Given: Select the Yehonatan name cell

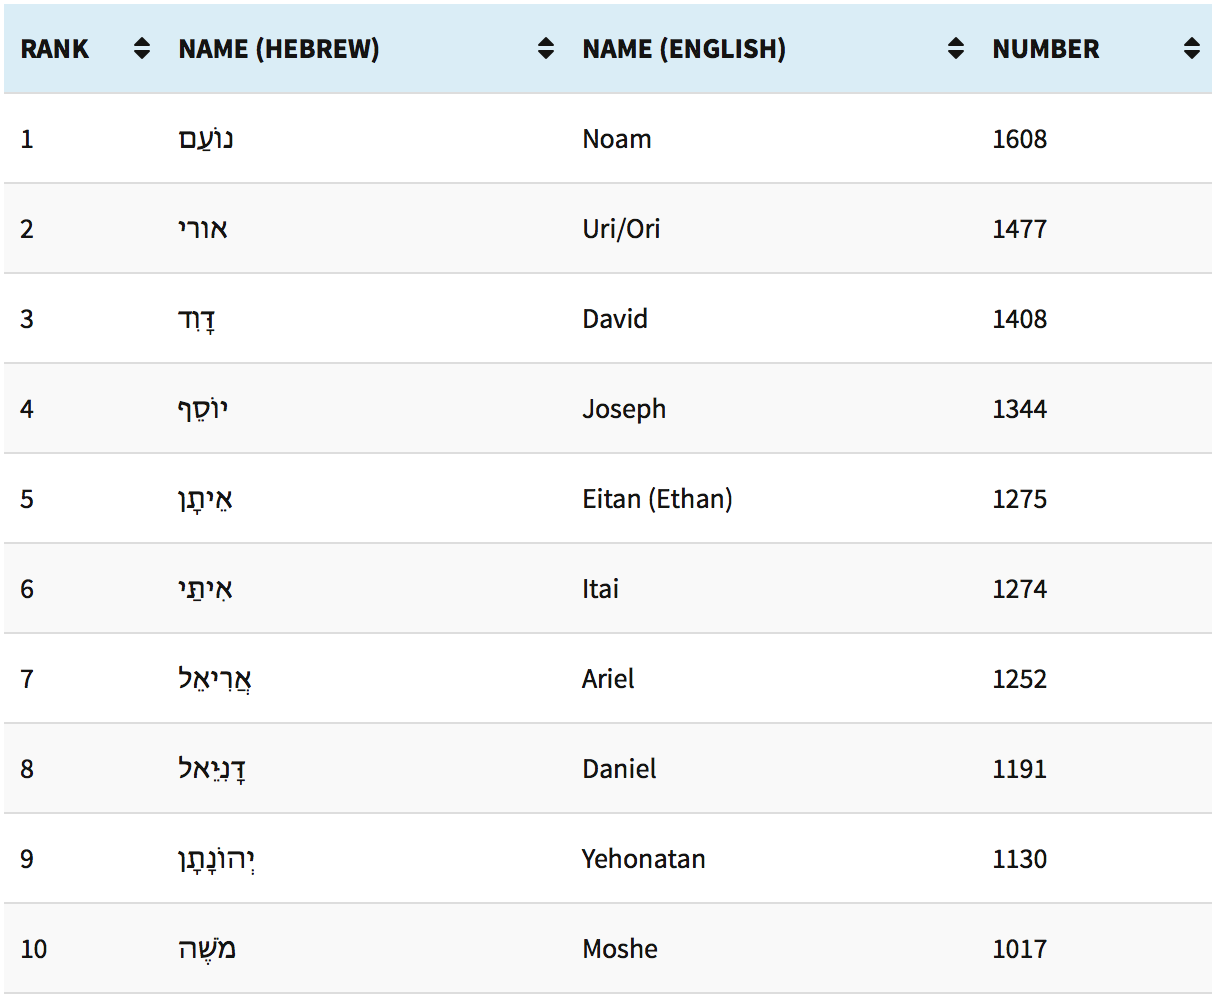Looking at the screenshot, I should coord(643,859).
